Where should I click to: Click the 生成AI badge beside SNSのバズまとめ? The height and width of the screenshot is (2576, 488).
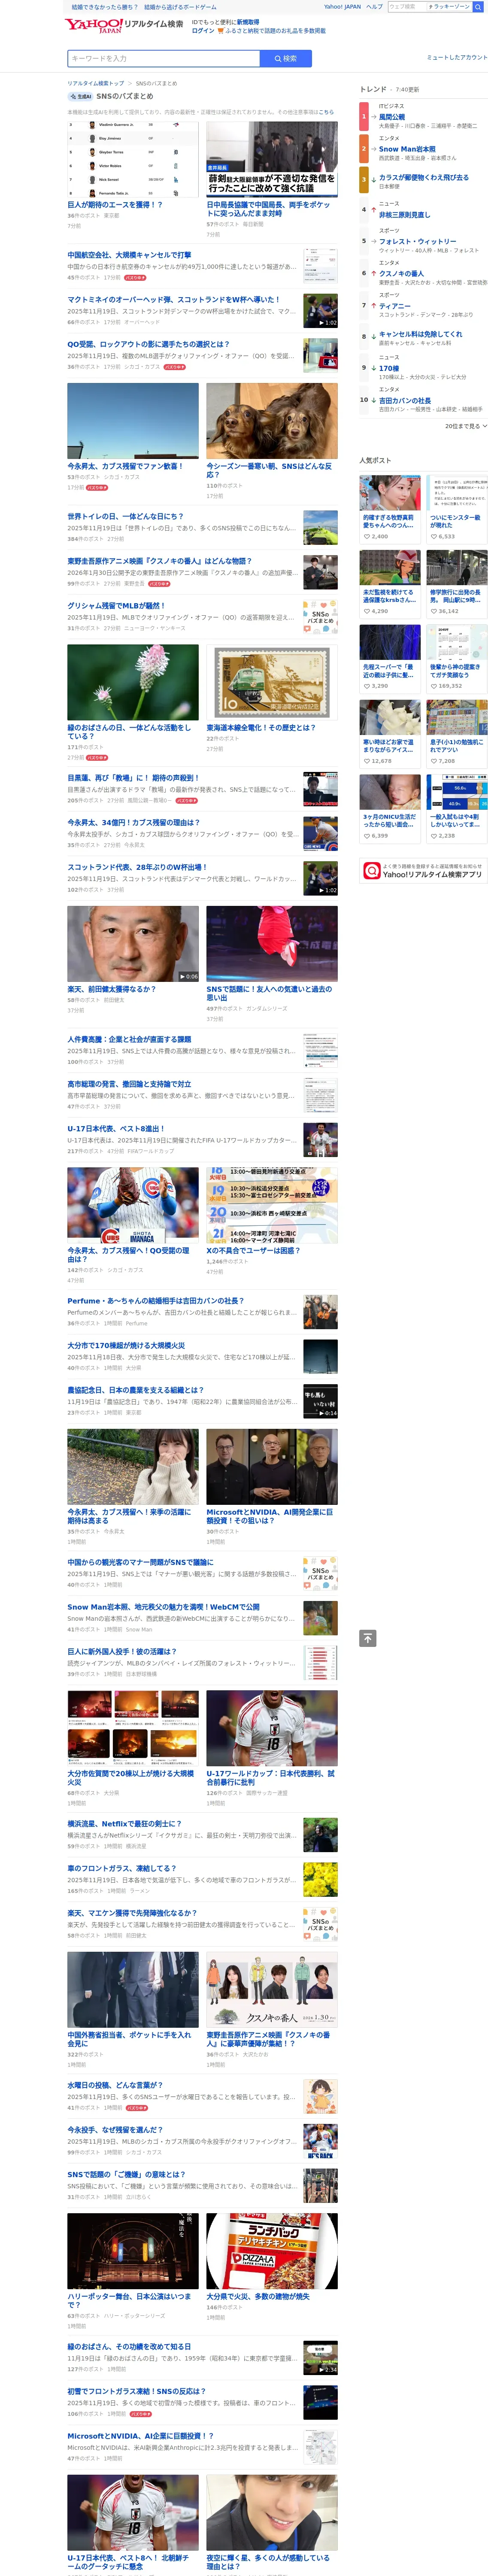click(x=80, y=96)
